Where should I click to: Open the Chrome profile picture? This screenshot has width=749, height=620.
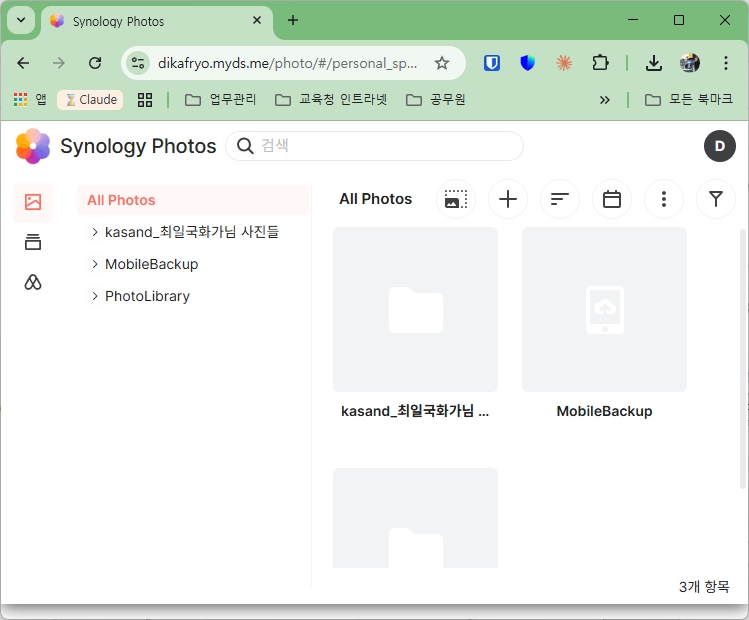click(x=689, y=63)
